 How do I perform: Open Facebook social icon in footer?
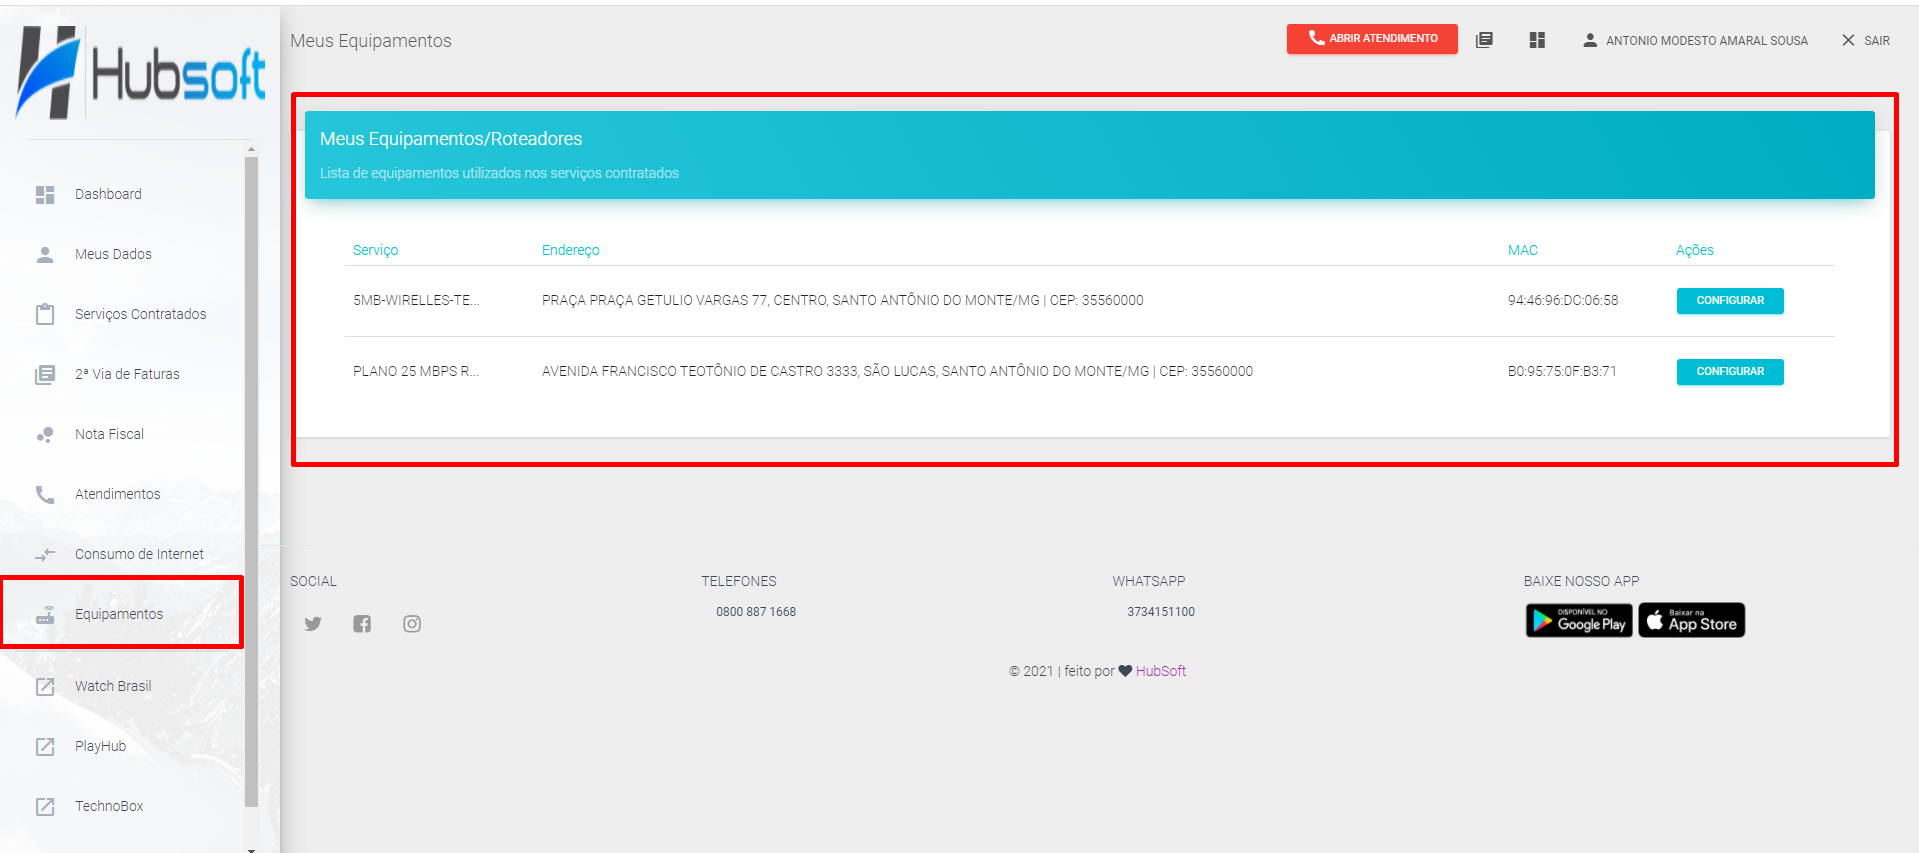pos(362,624)
